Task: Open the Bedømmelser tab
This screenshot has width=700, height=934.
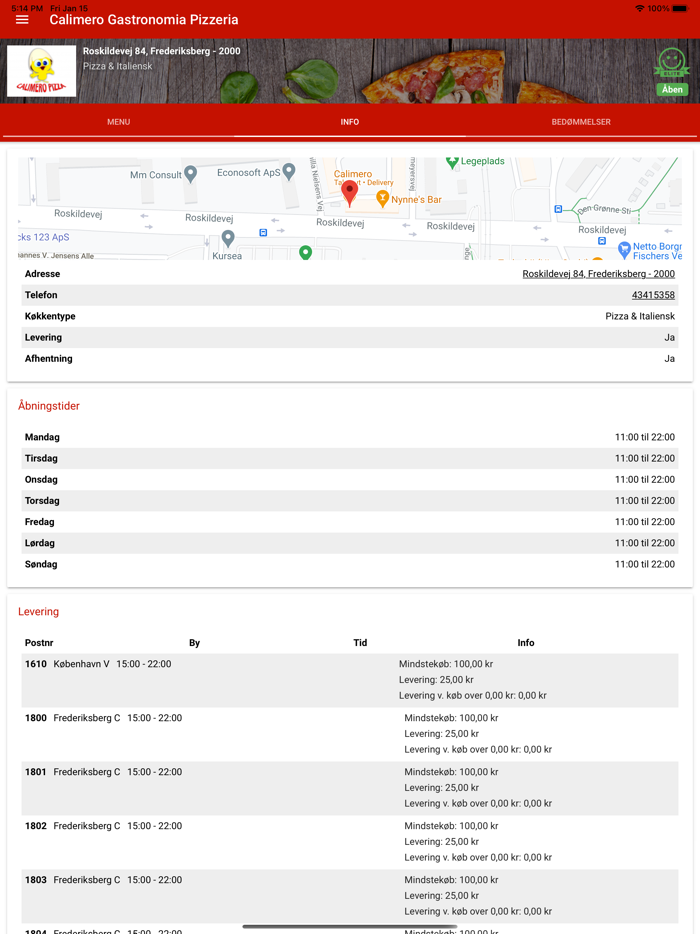Action: tap(581, 122)
